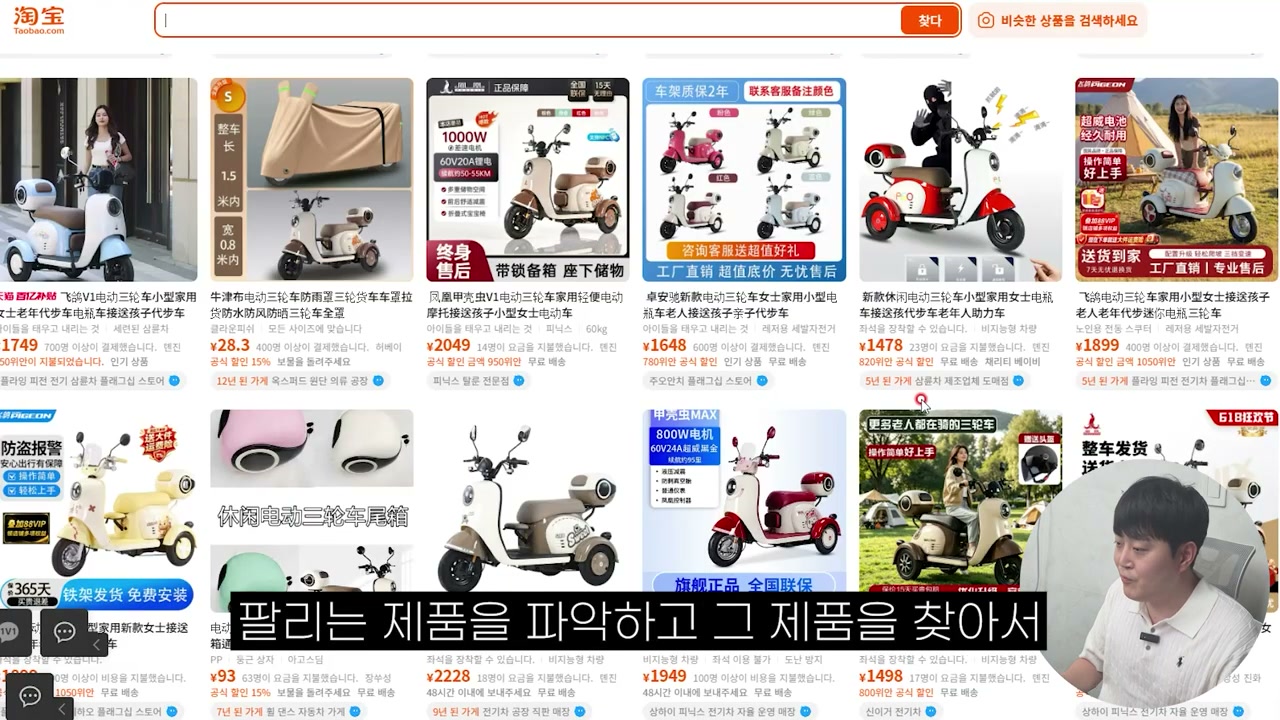Click 공식 할인 15% label under ¥28.3
Viewport: 1280px width, 720px height.
click(240, 362)
